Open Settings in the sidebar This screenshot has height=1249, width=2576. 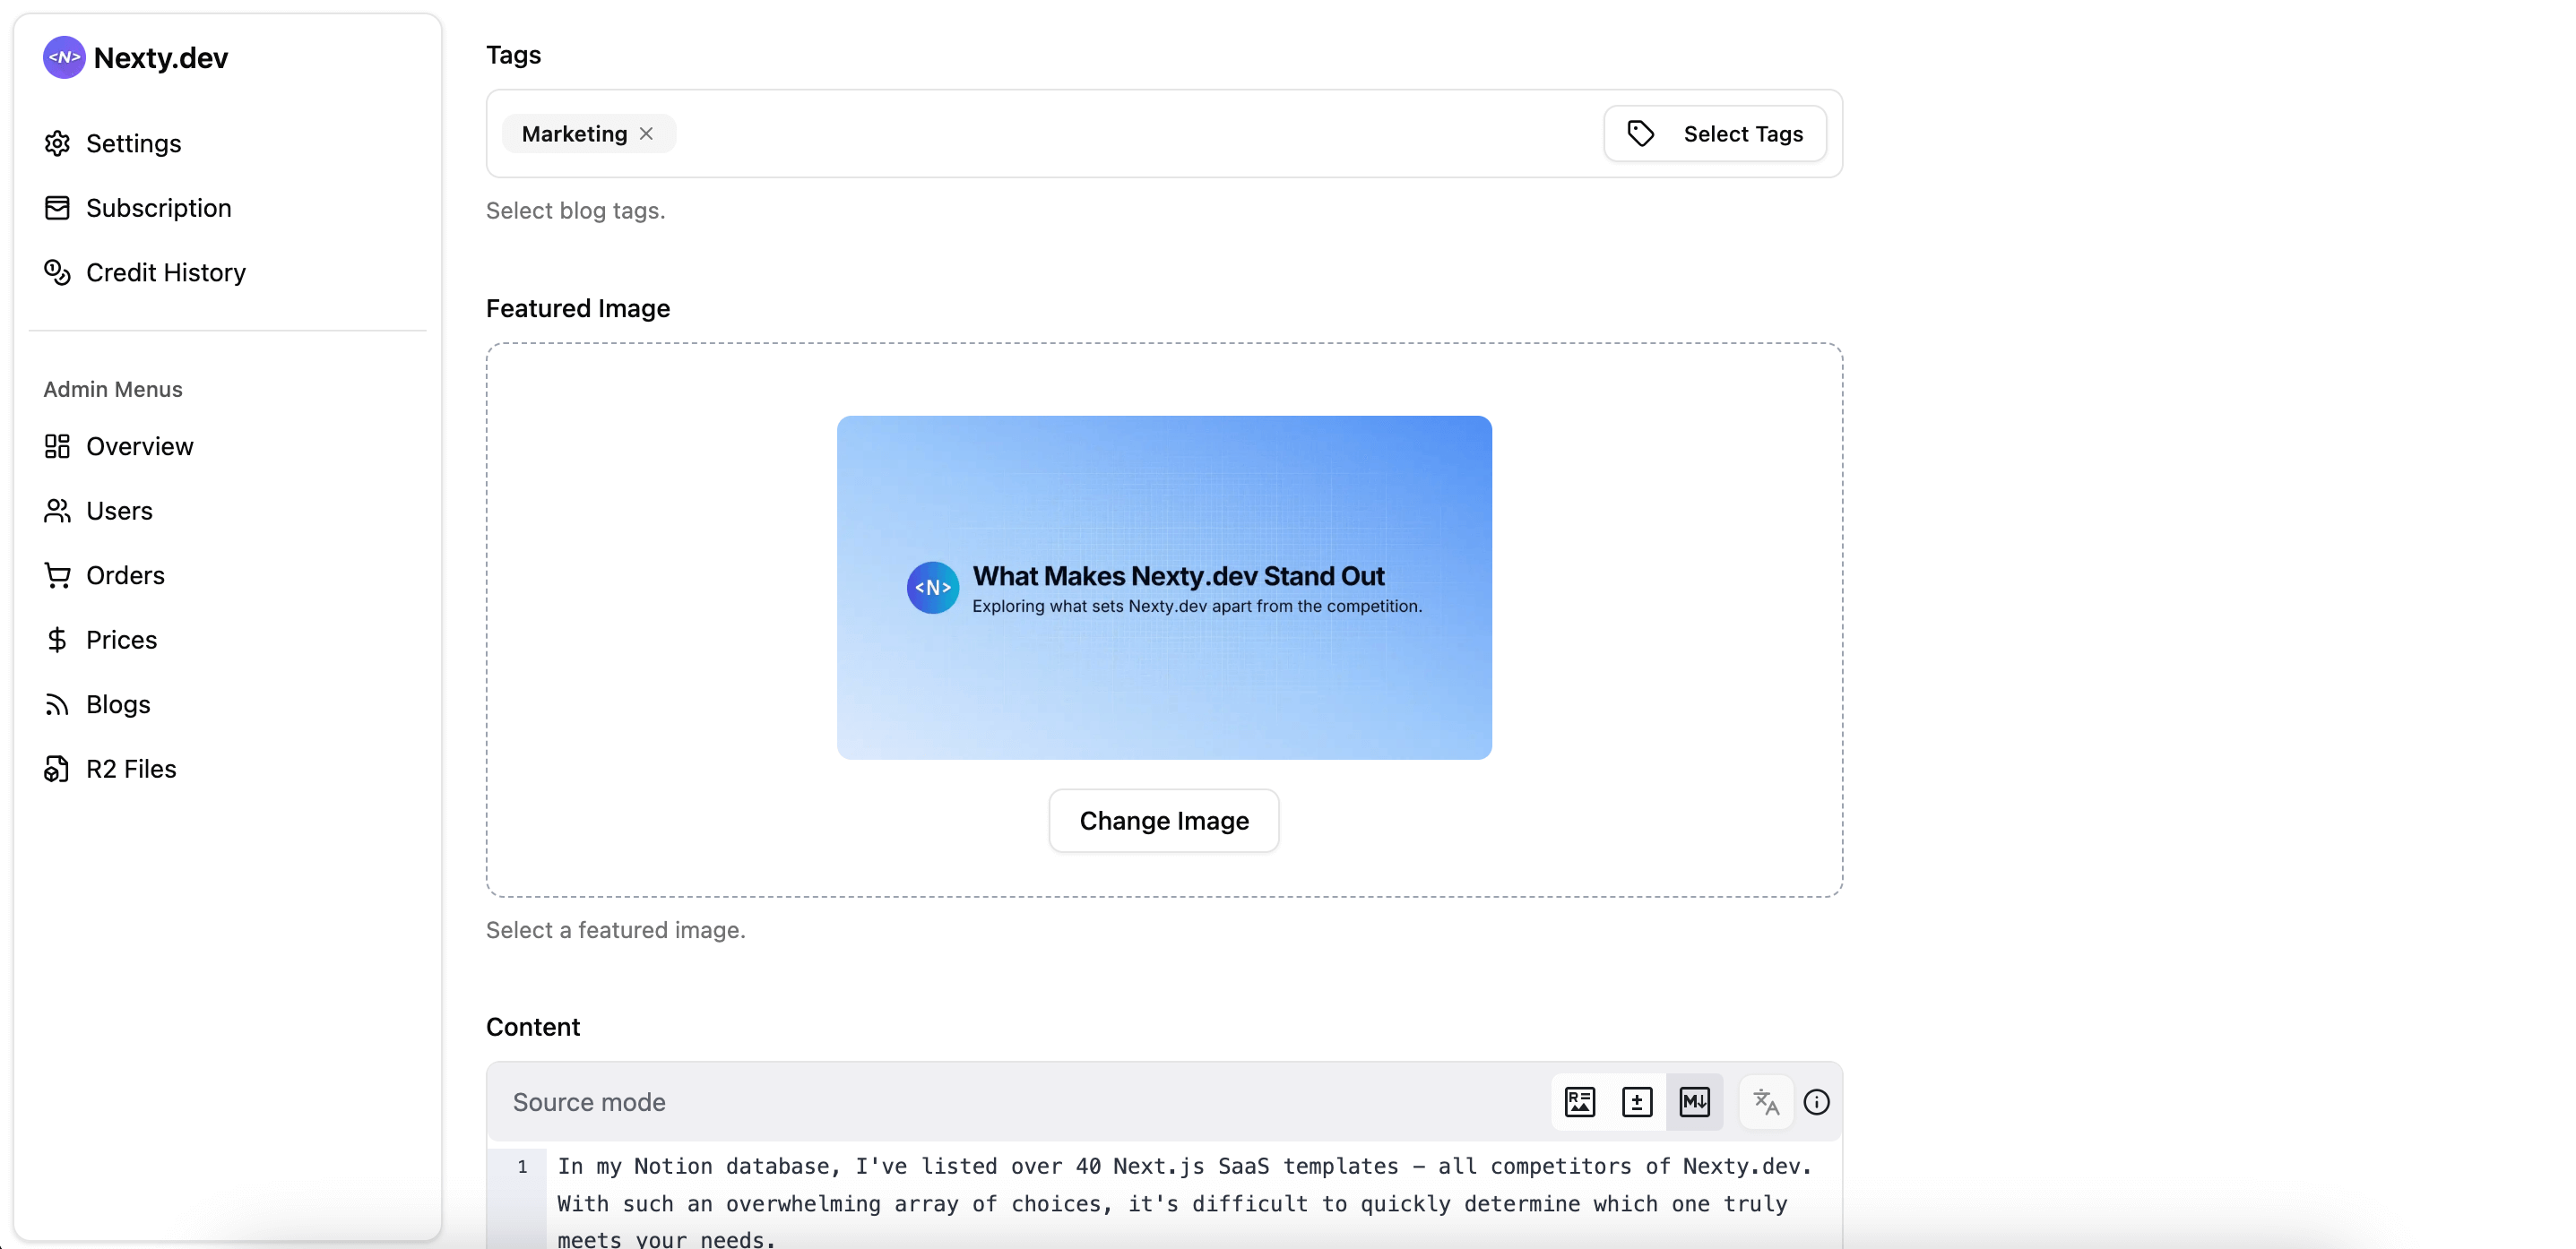click(x=133, y=143)
